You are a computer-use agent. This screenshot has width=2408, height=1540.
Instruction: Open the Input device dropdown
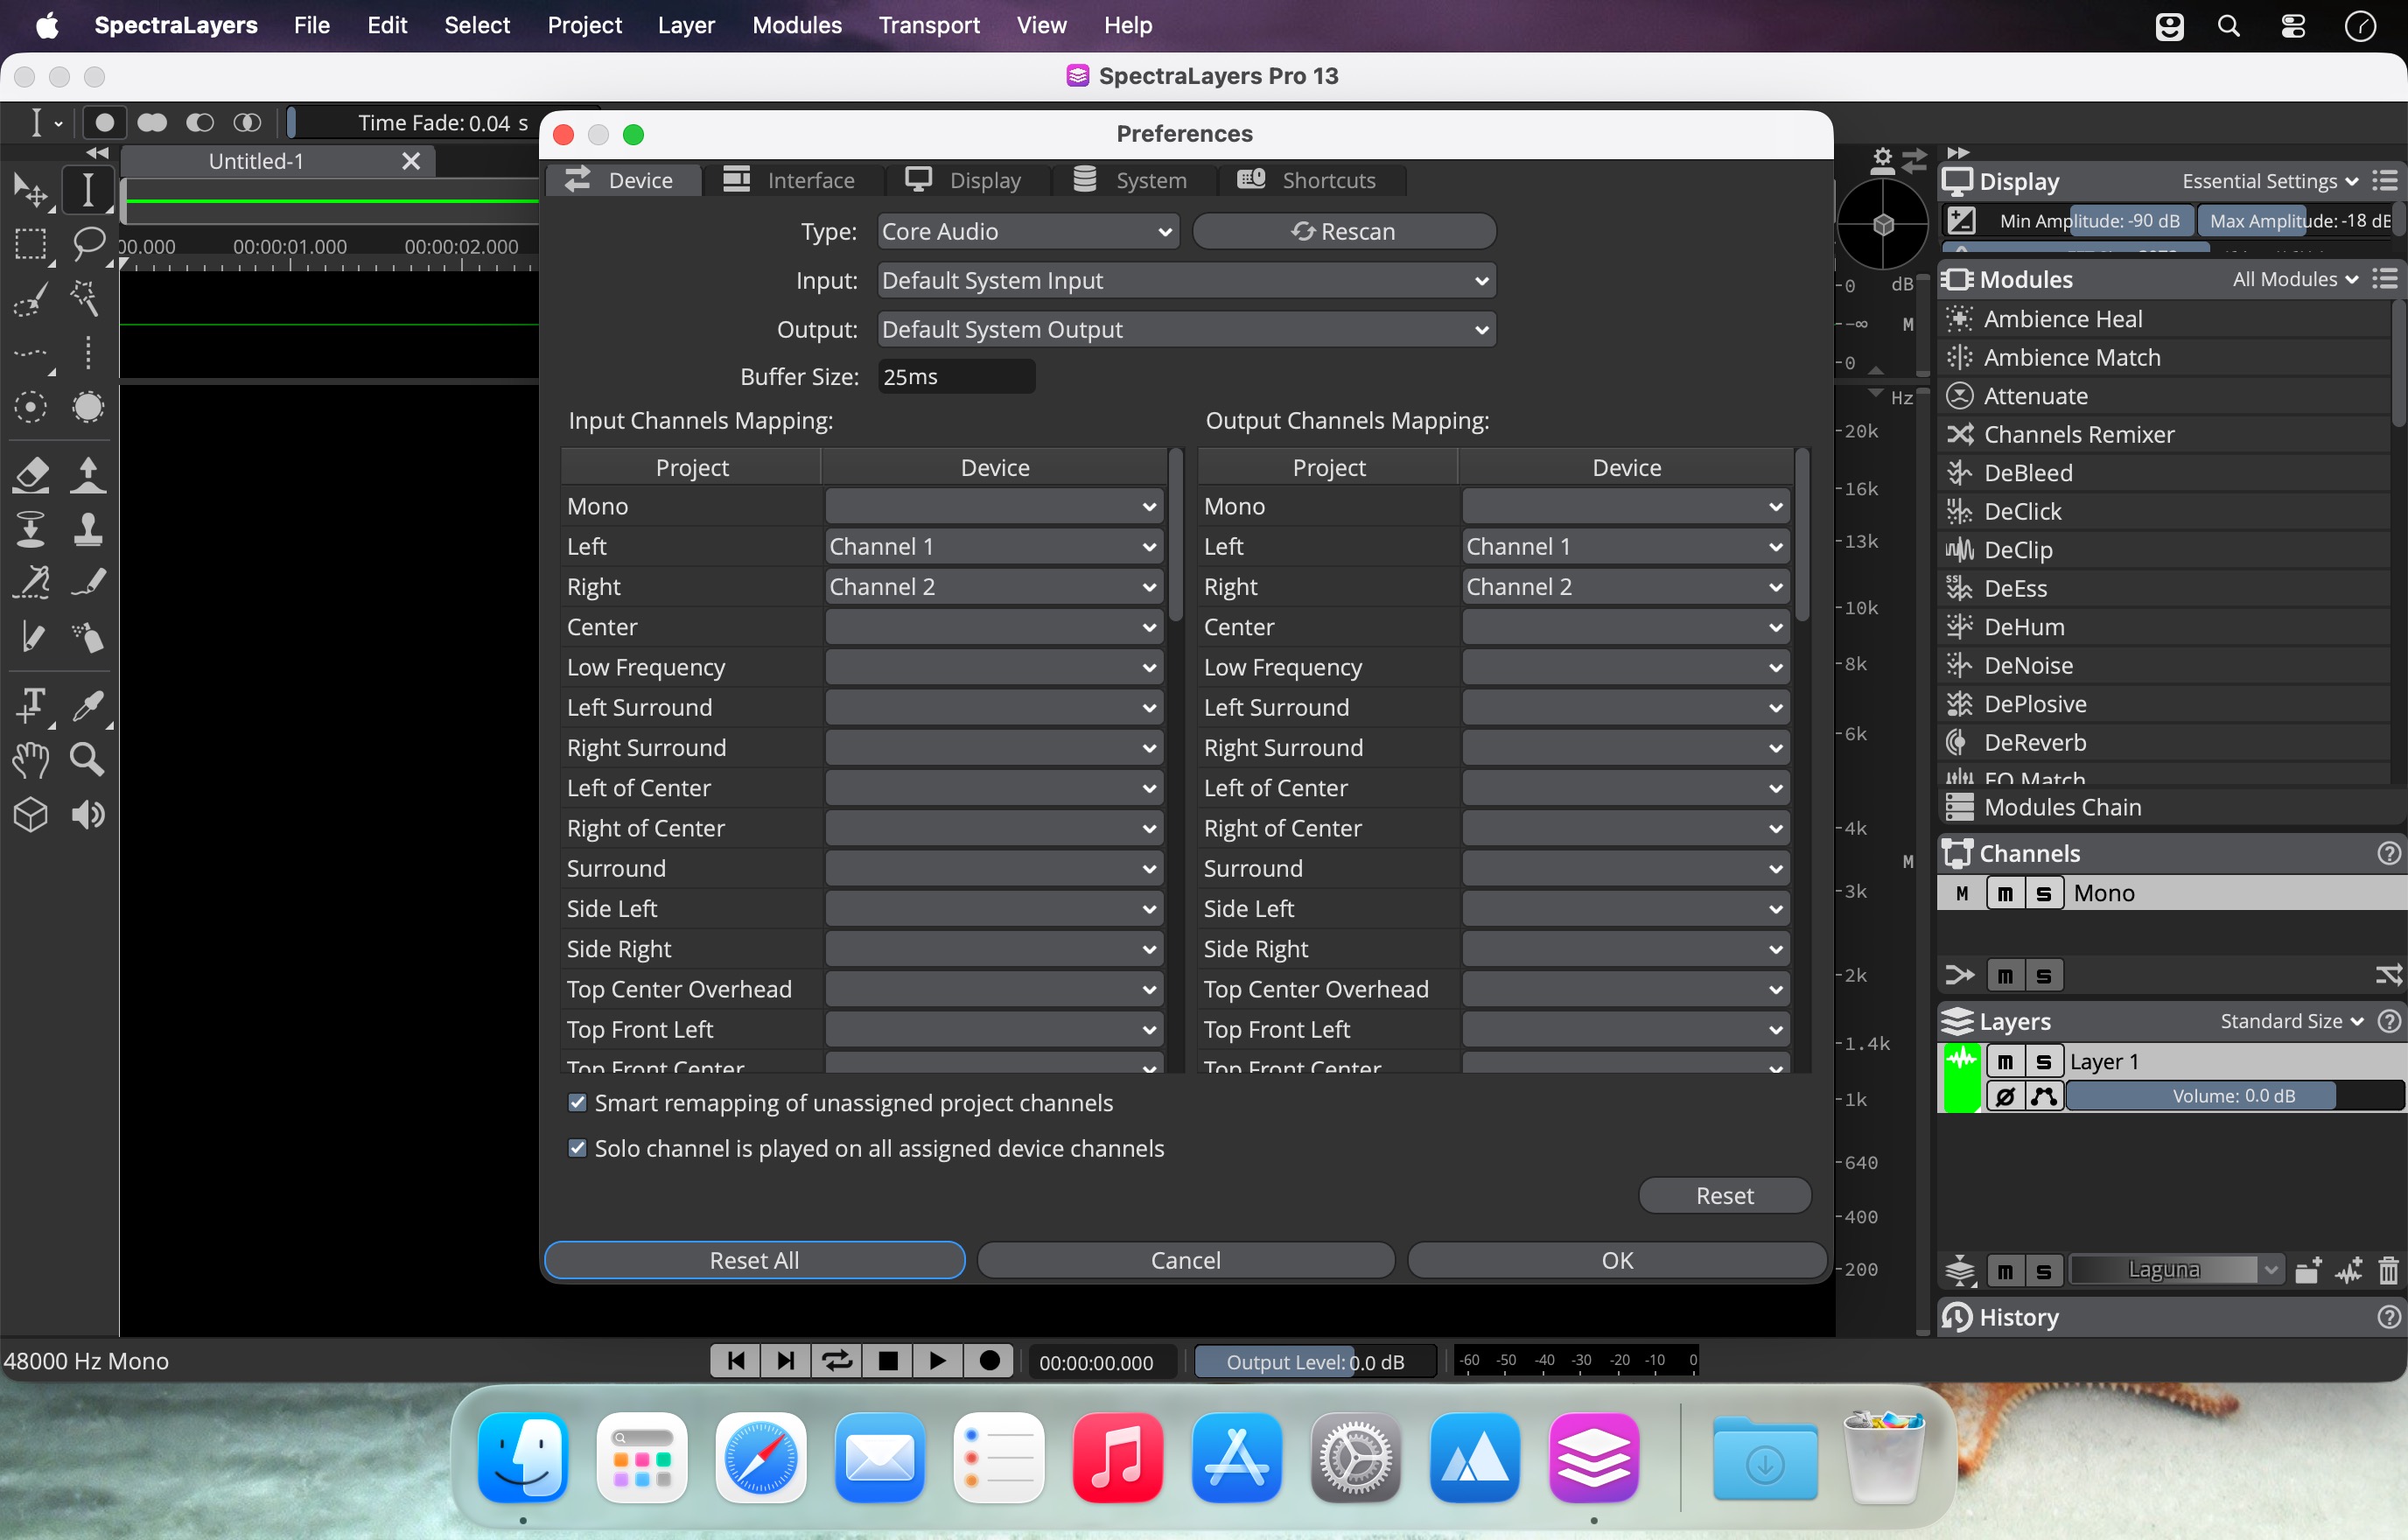coord(1186,280)
